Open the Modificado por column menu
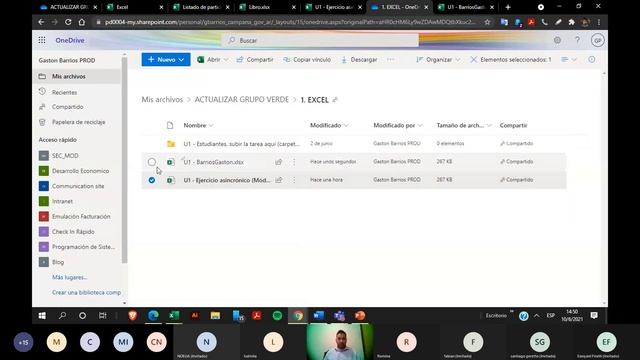The height and width of the screenshot is (360, 640). click(x=398, y=125)
